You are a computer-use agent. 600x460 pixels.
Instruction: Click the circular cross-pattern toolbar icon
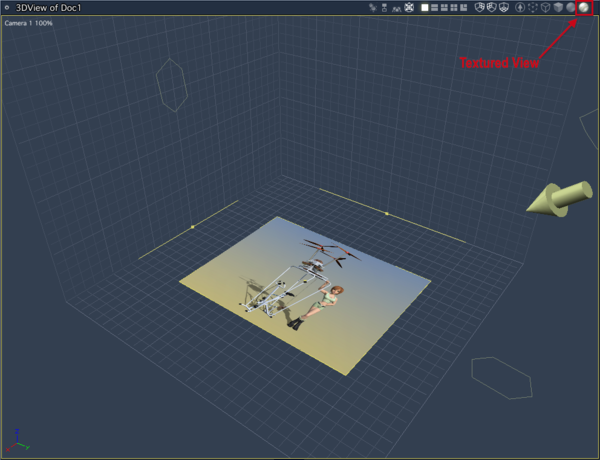coord(409,7)
